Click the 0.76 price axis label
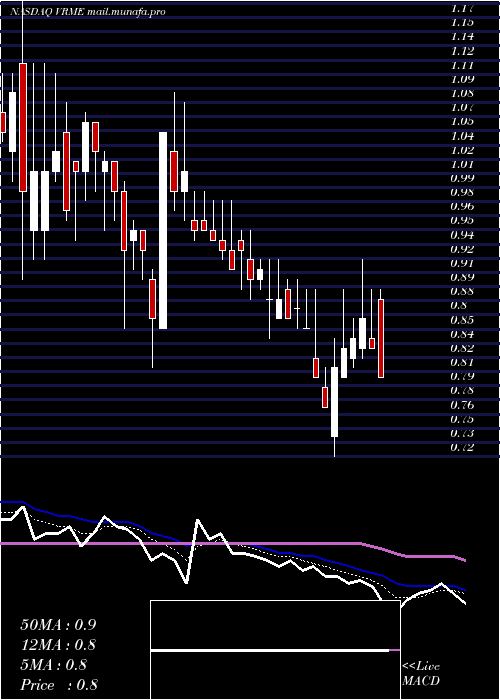 point(462,405)
